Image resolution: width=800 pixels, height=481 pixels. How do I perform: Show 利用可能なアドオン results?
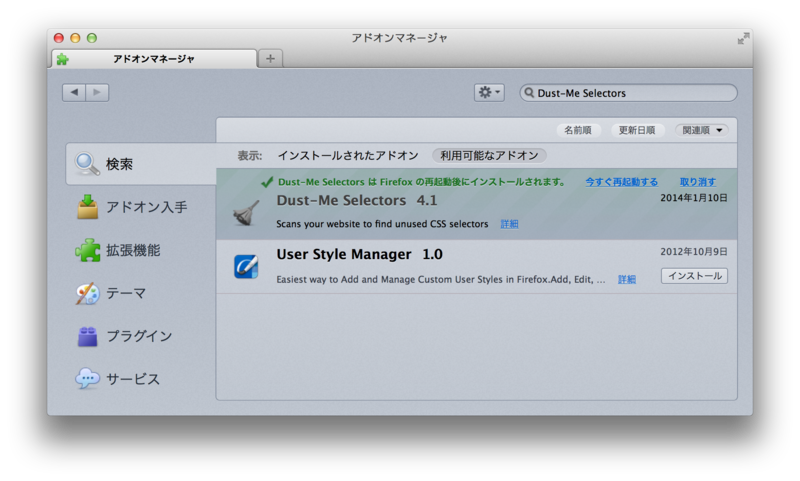(489, 156)
